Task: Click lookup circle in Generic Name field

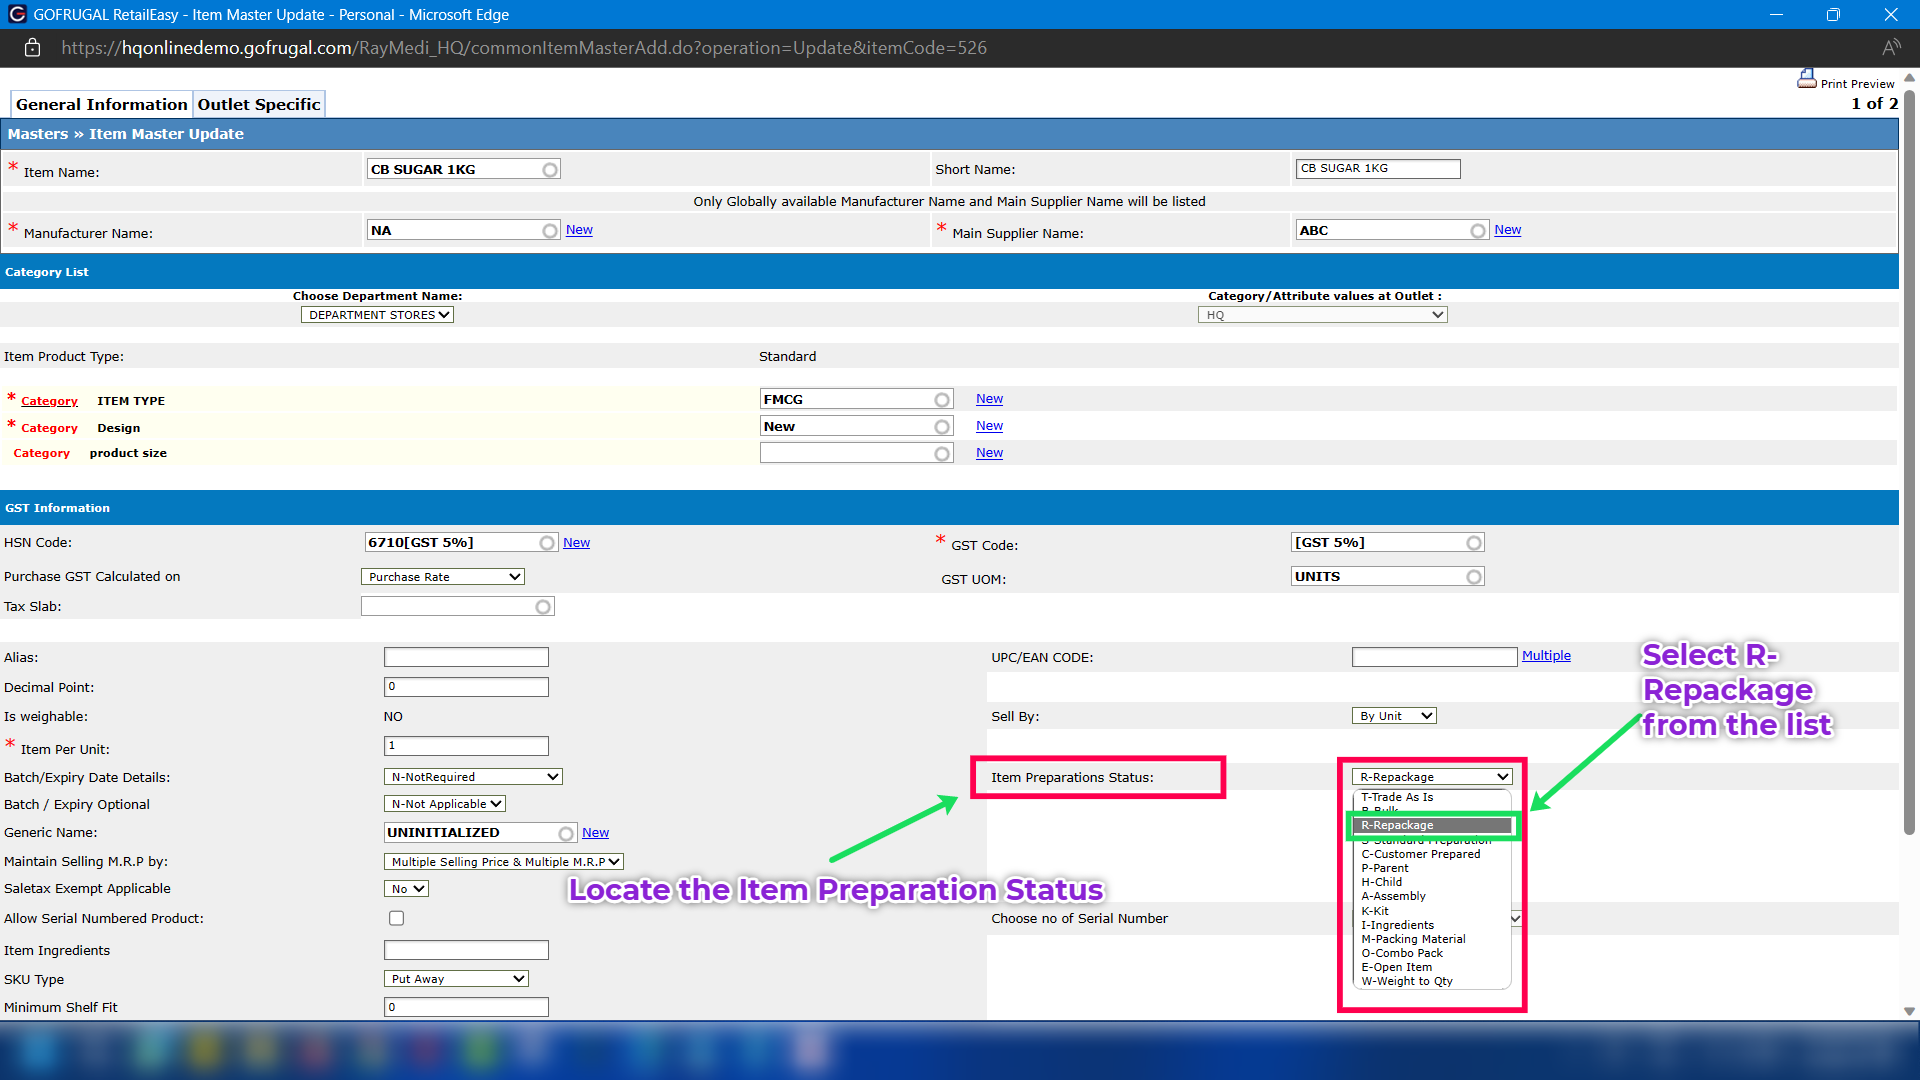Action: tap(566, 833)
